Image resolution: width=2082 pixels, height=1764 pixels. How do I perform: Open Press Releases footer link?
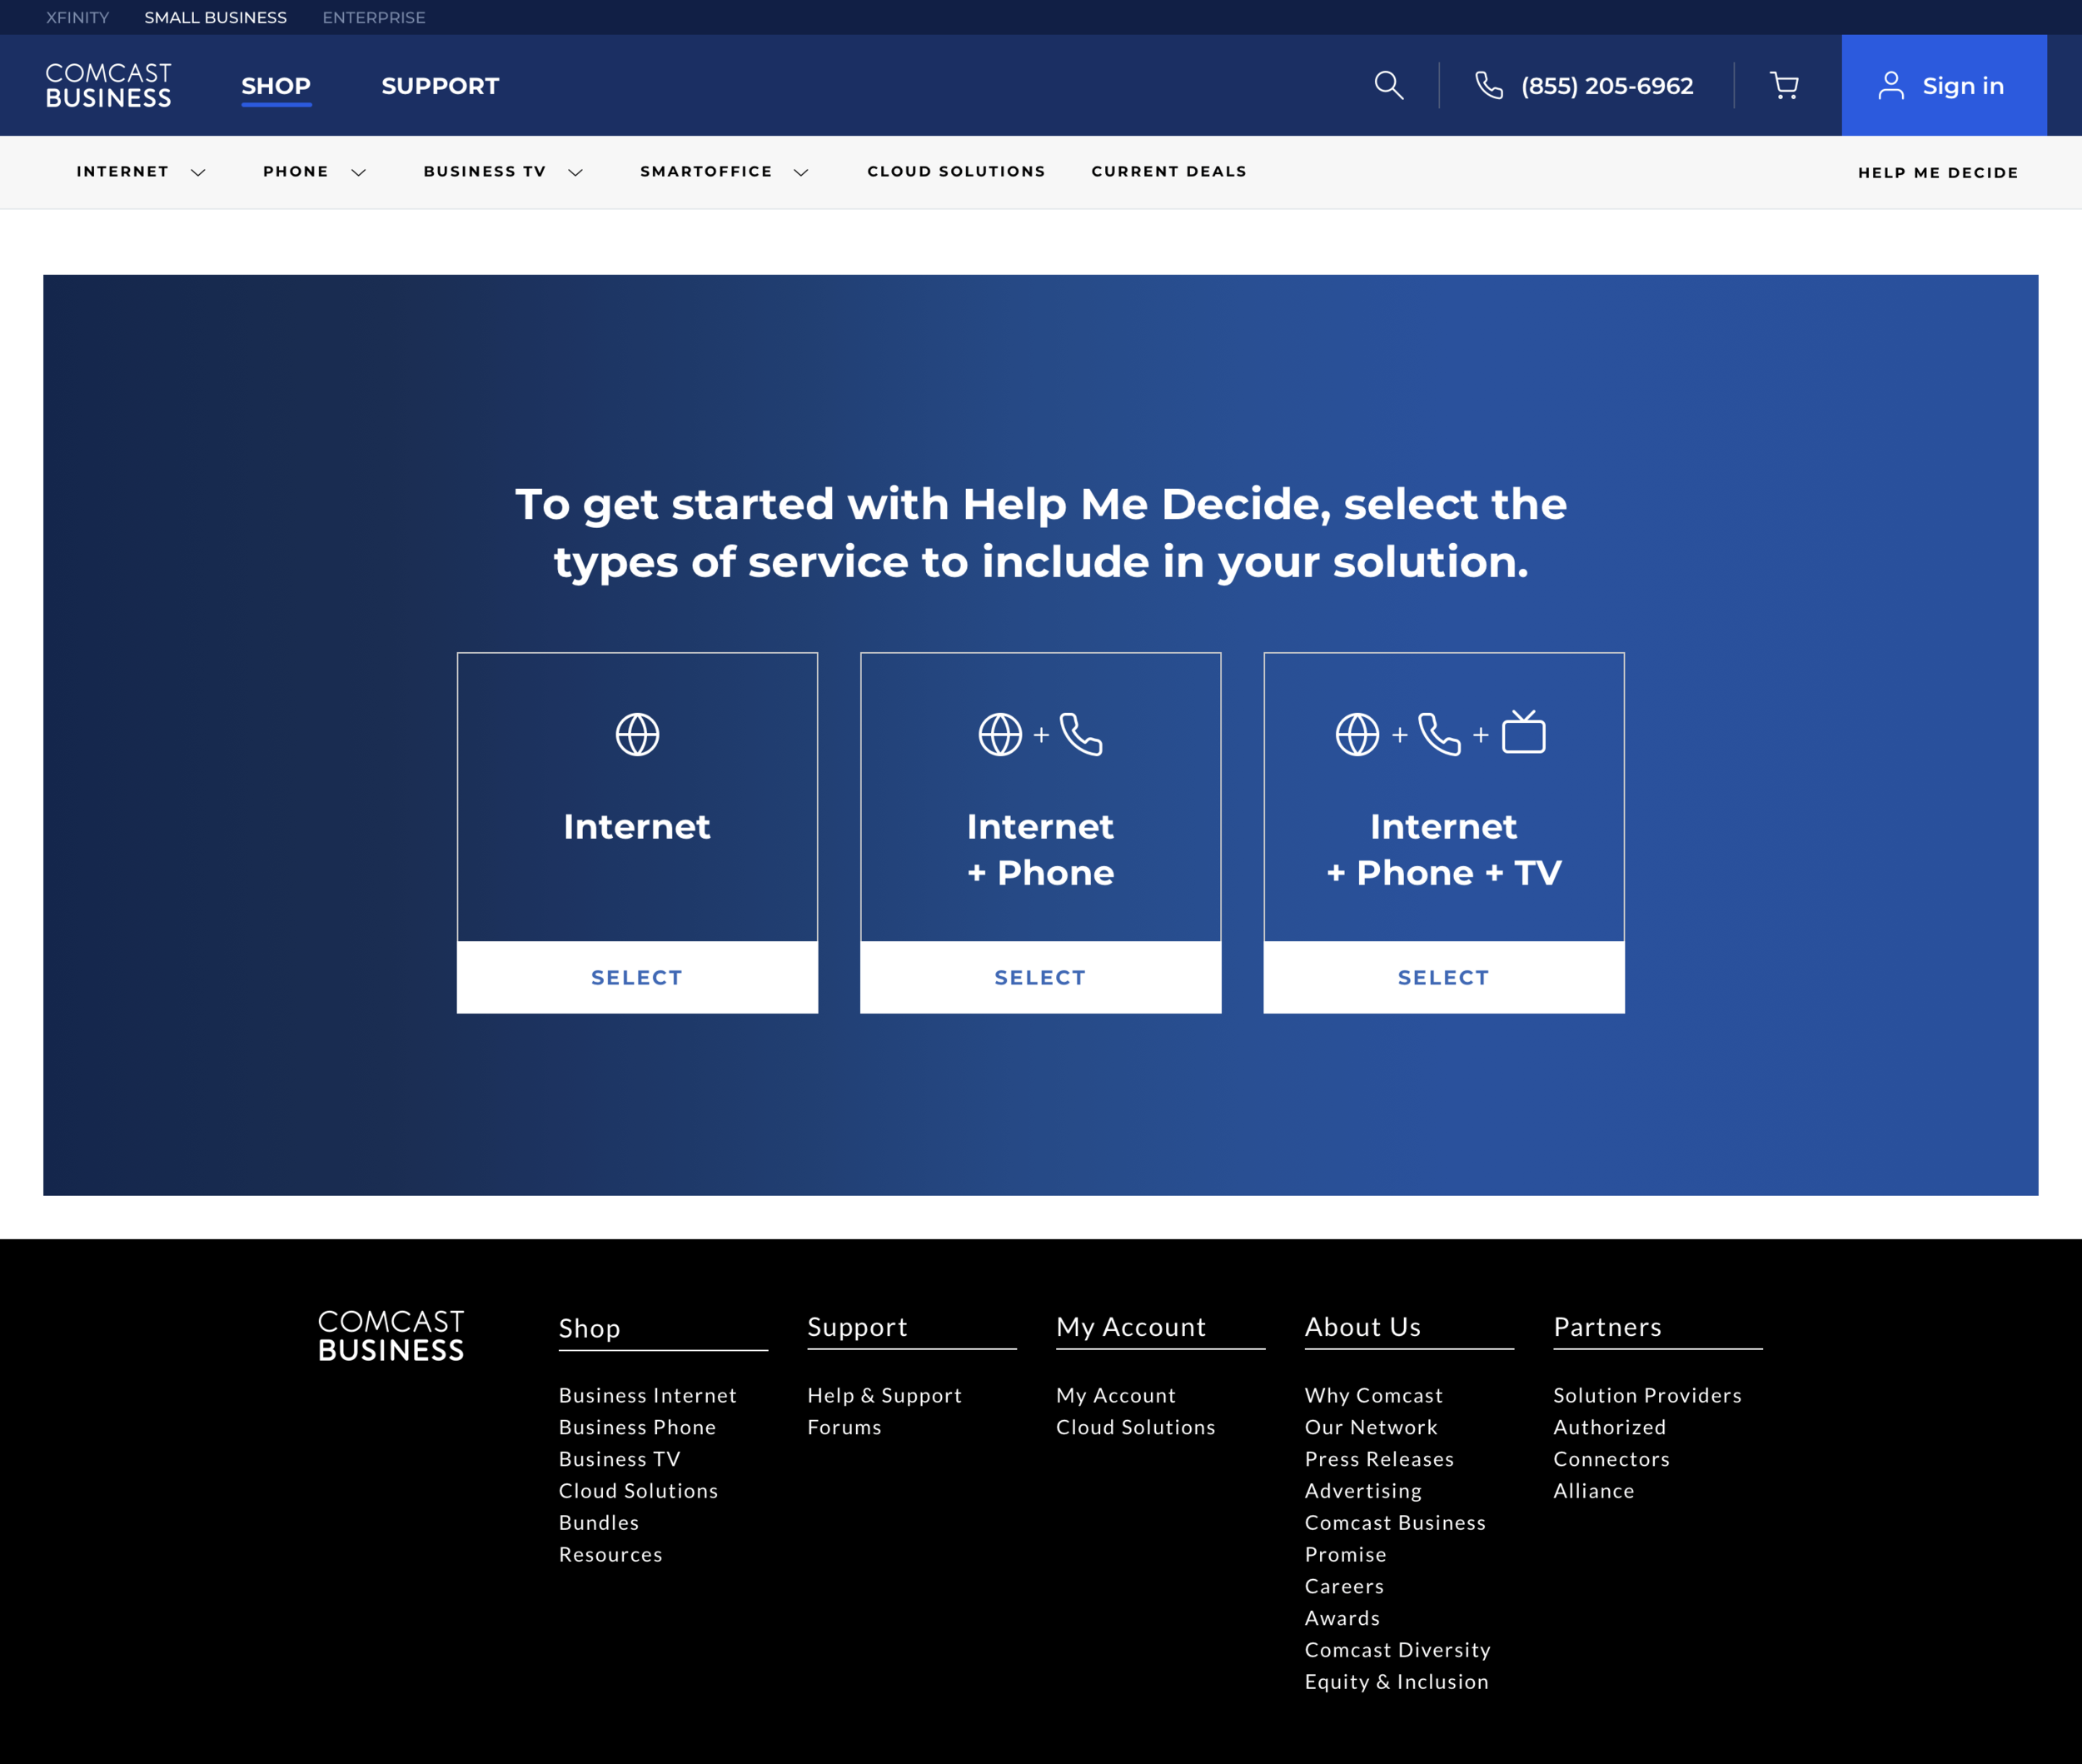1379,1459
